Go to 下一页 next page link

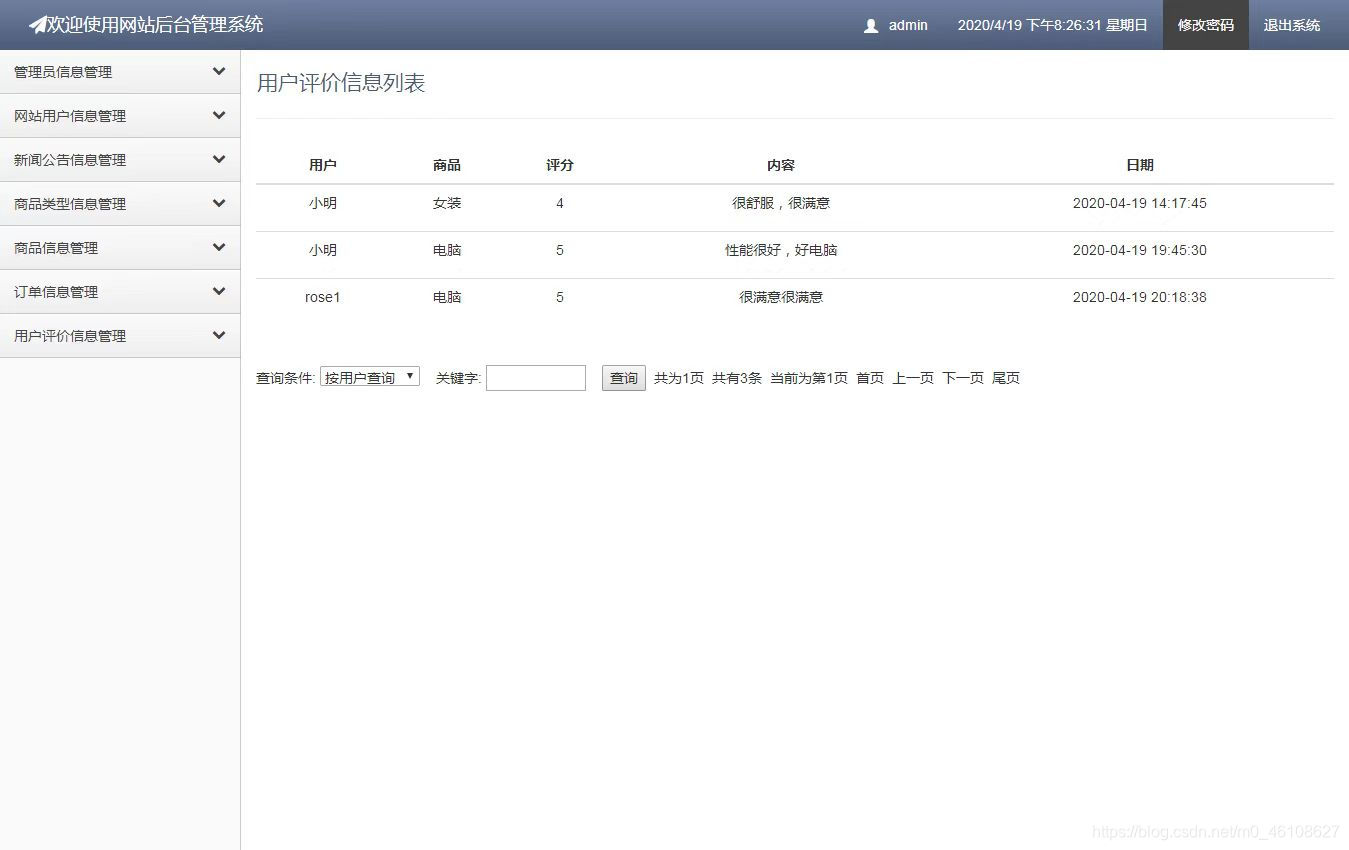coord(963,378)
